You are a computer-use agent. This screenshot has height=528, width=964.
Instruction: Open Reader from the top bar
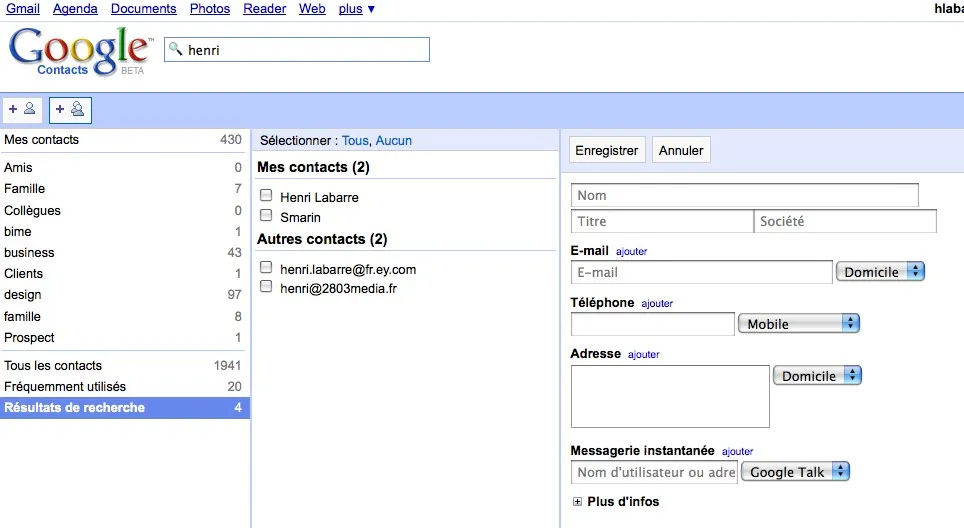[x=264, y=9]
